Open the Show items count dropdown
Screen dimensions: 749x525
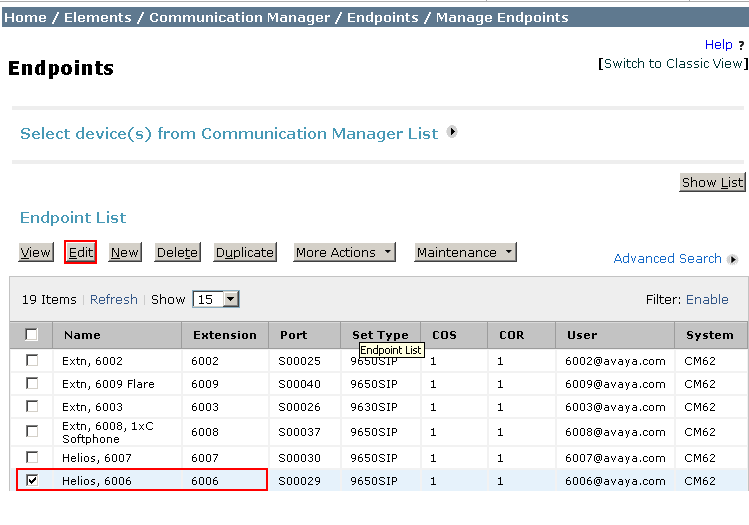216,299
